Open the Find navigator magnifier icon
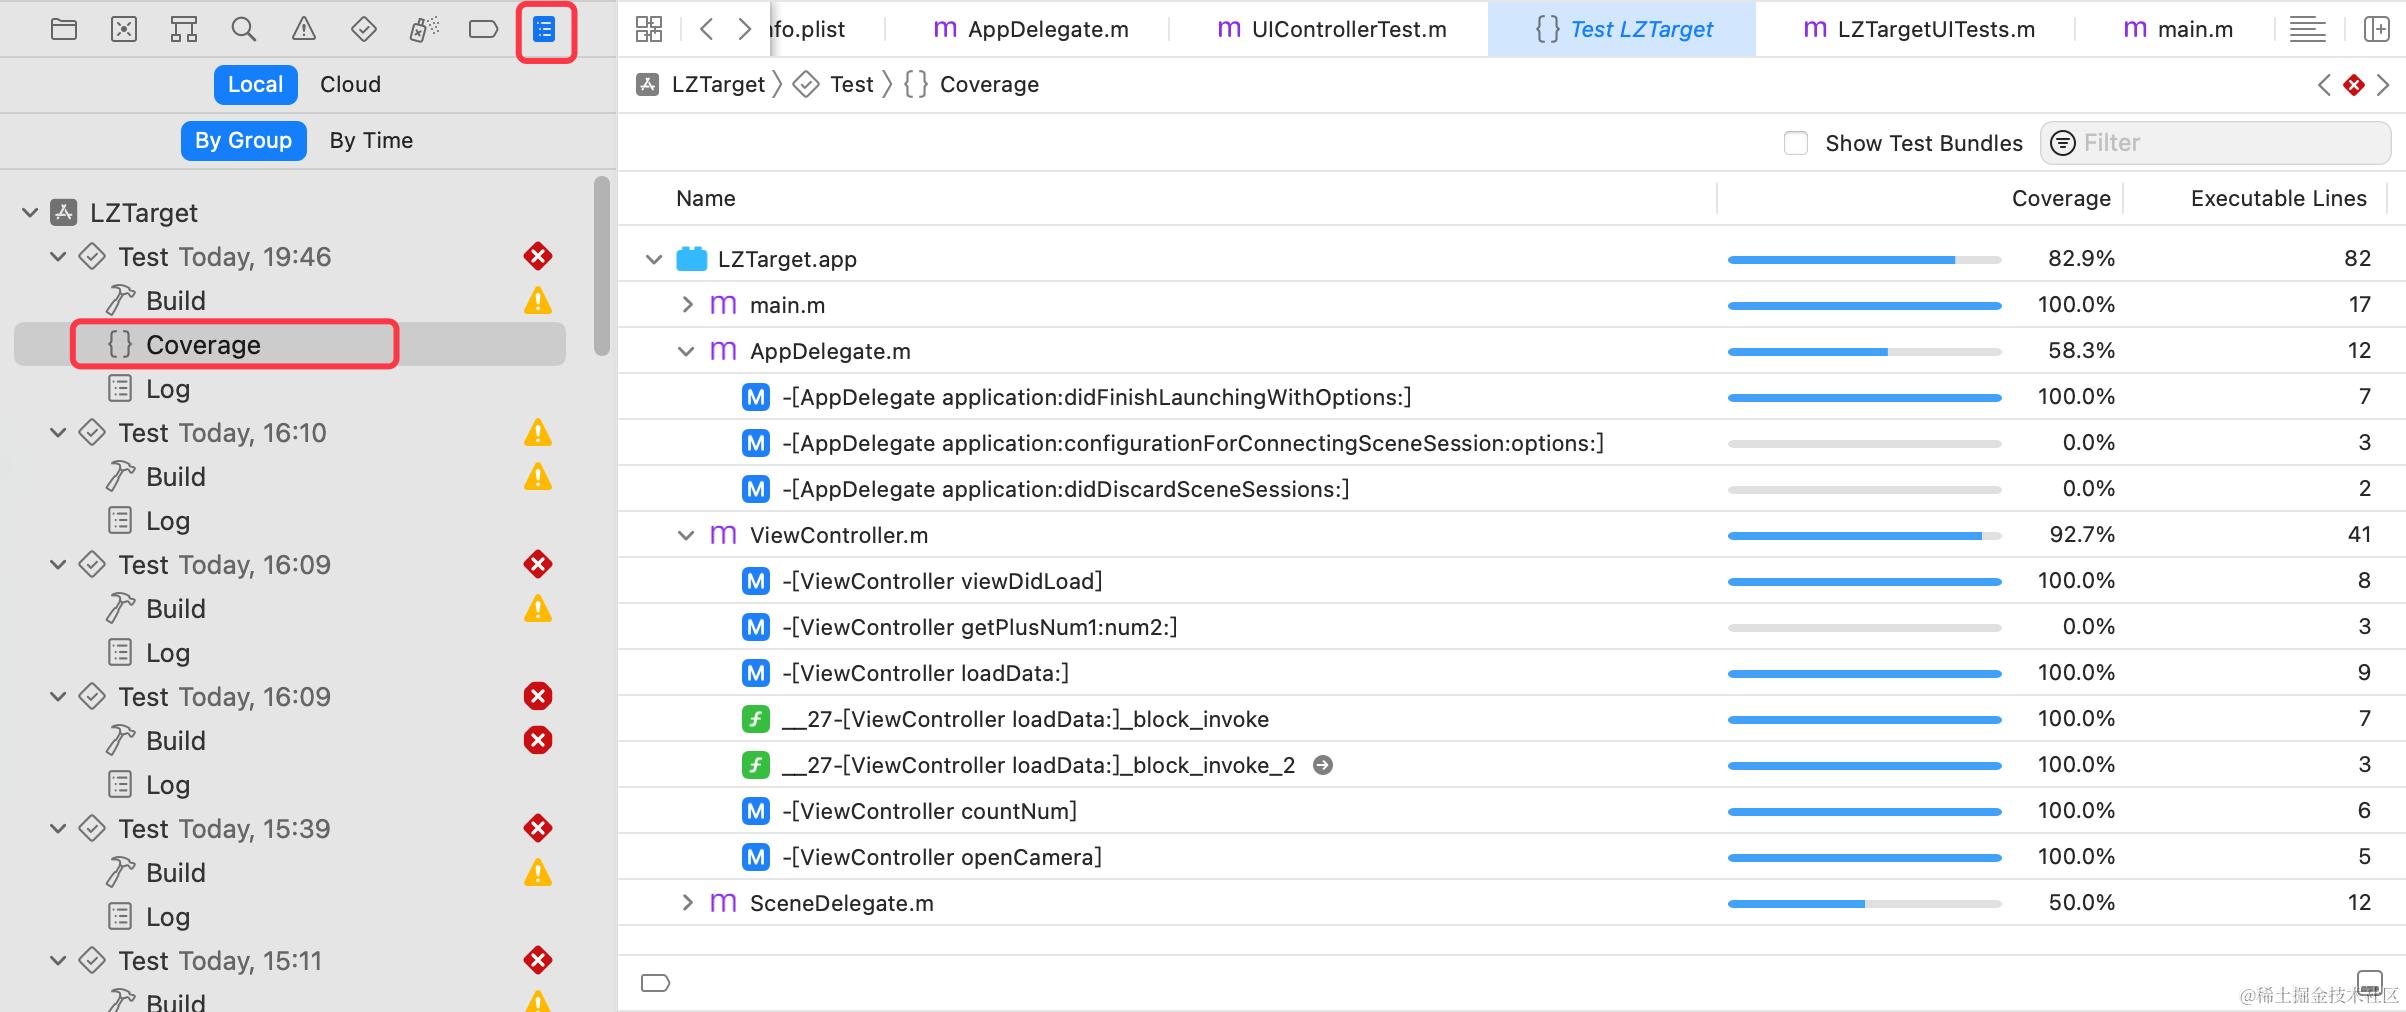The image size is (2406, 1012). pyautogui.click(x=243, y=29)
